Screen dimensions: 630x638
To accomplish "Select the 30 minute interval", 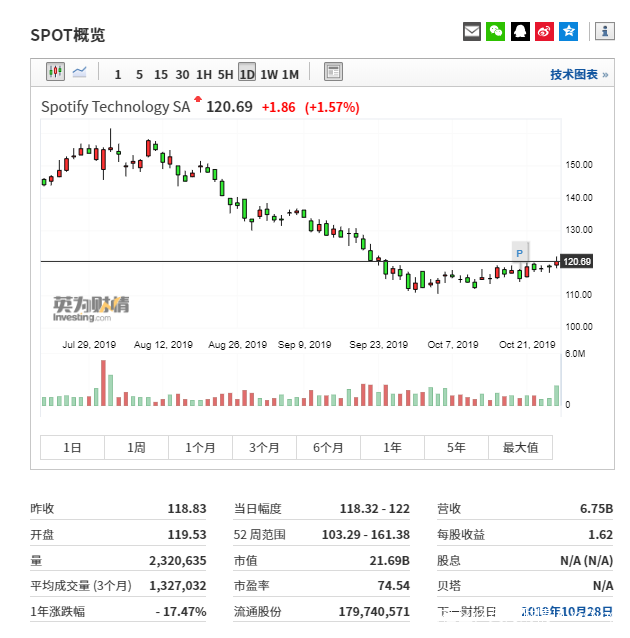I will coord(182,74).
